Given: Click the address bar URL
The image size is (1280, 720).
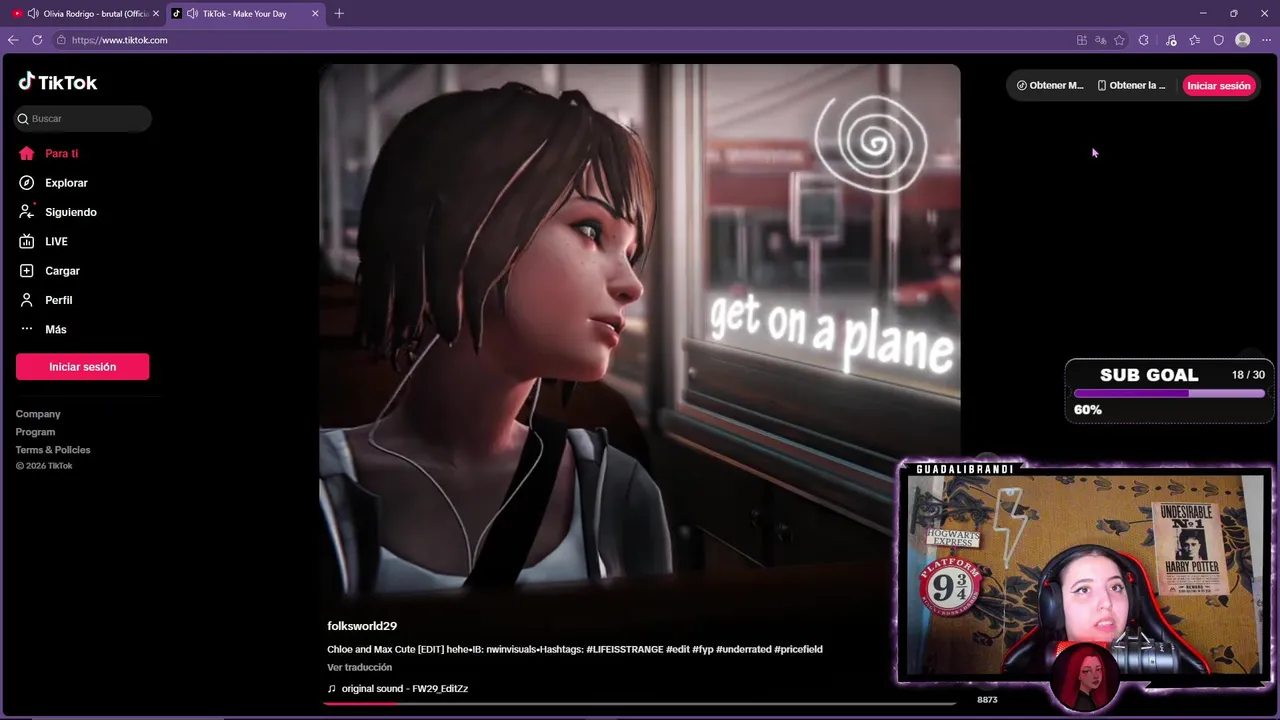Looking at the screenshot, I should click(119, 40).
